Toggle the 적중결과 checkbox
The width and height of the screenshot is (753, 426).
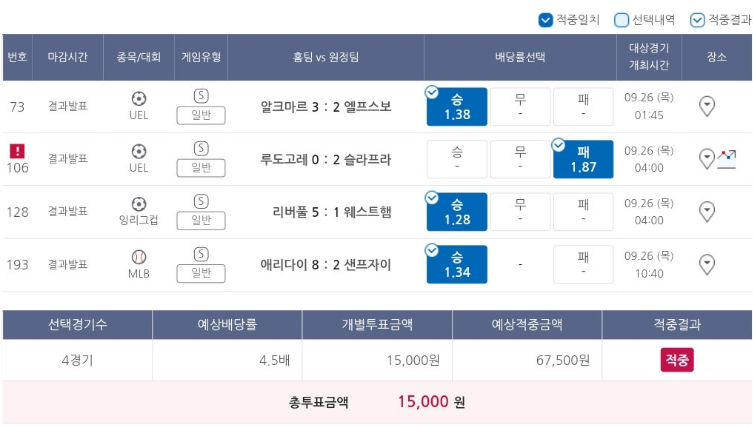point(697,20)
